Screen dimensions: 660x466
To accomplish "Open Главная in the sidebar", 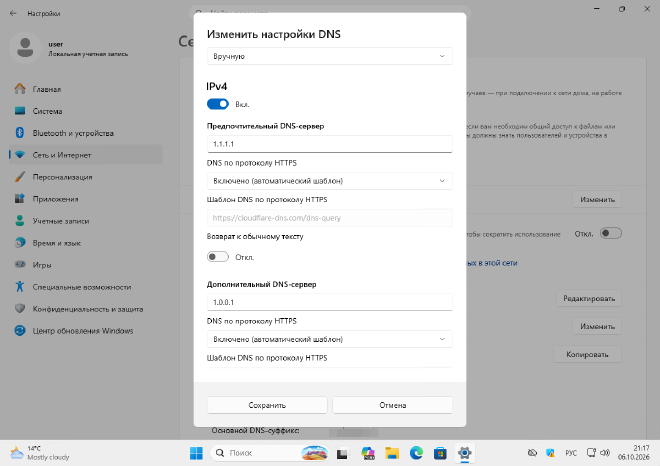I will click(x=85, y=89).
